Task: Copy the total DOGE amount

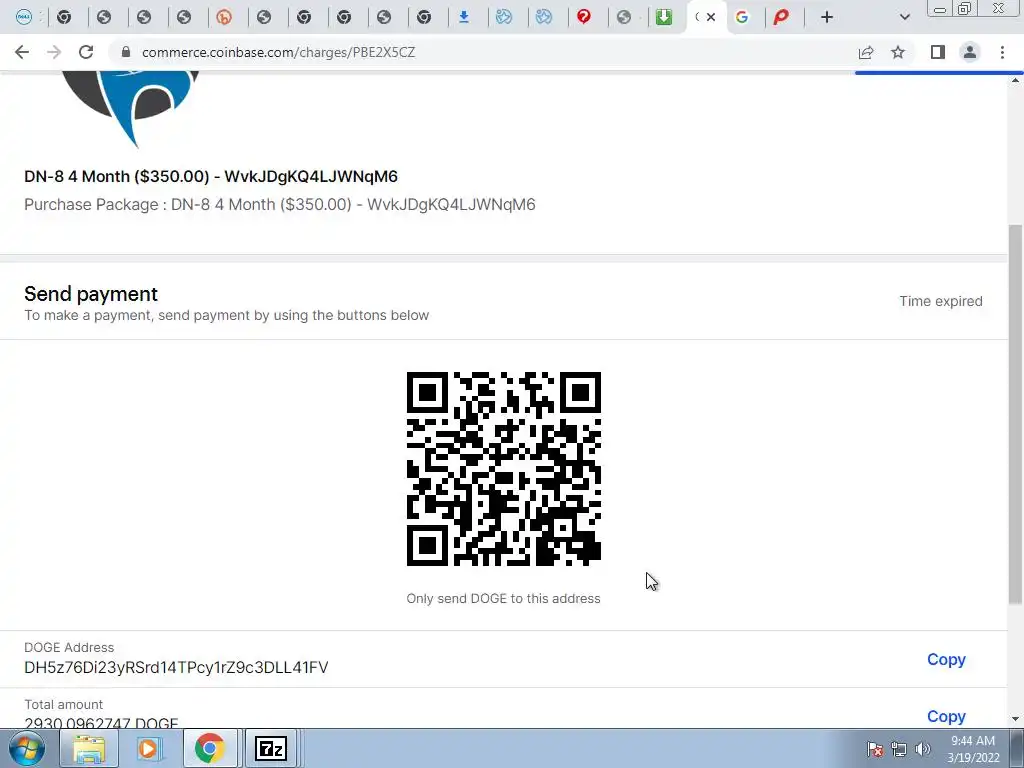Action: click(946, 716)
